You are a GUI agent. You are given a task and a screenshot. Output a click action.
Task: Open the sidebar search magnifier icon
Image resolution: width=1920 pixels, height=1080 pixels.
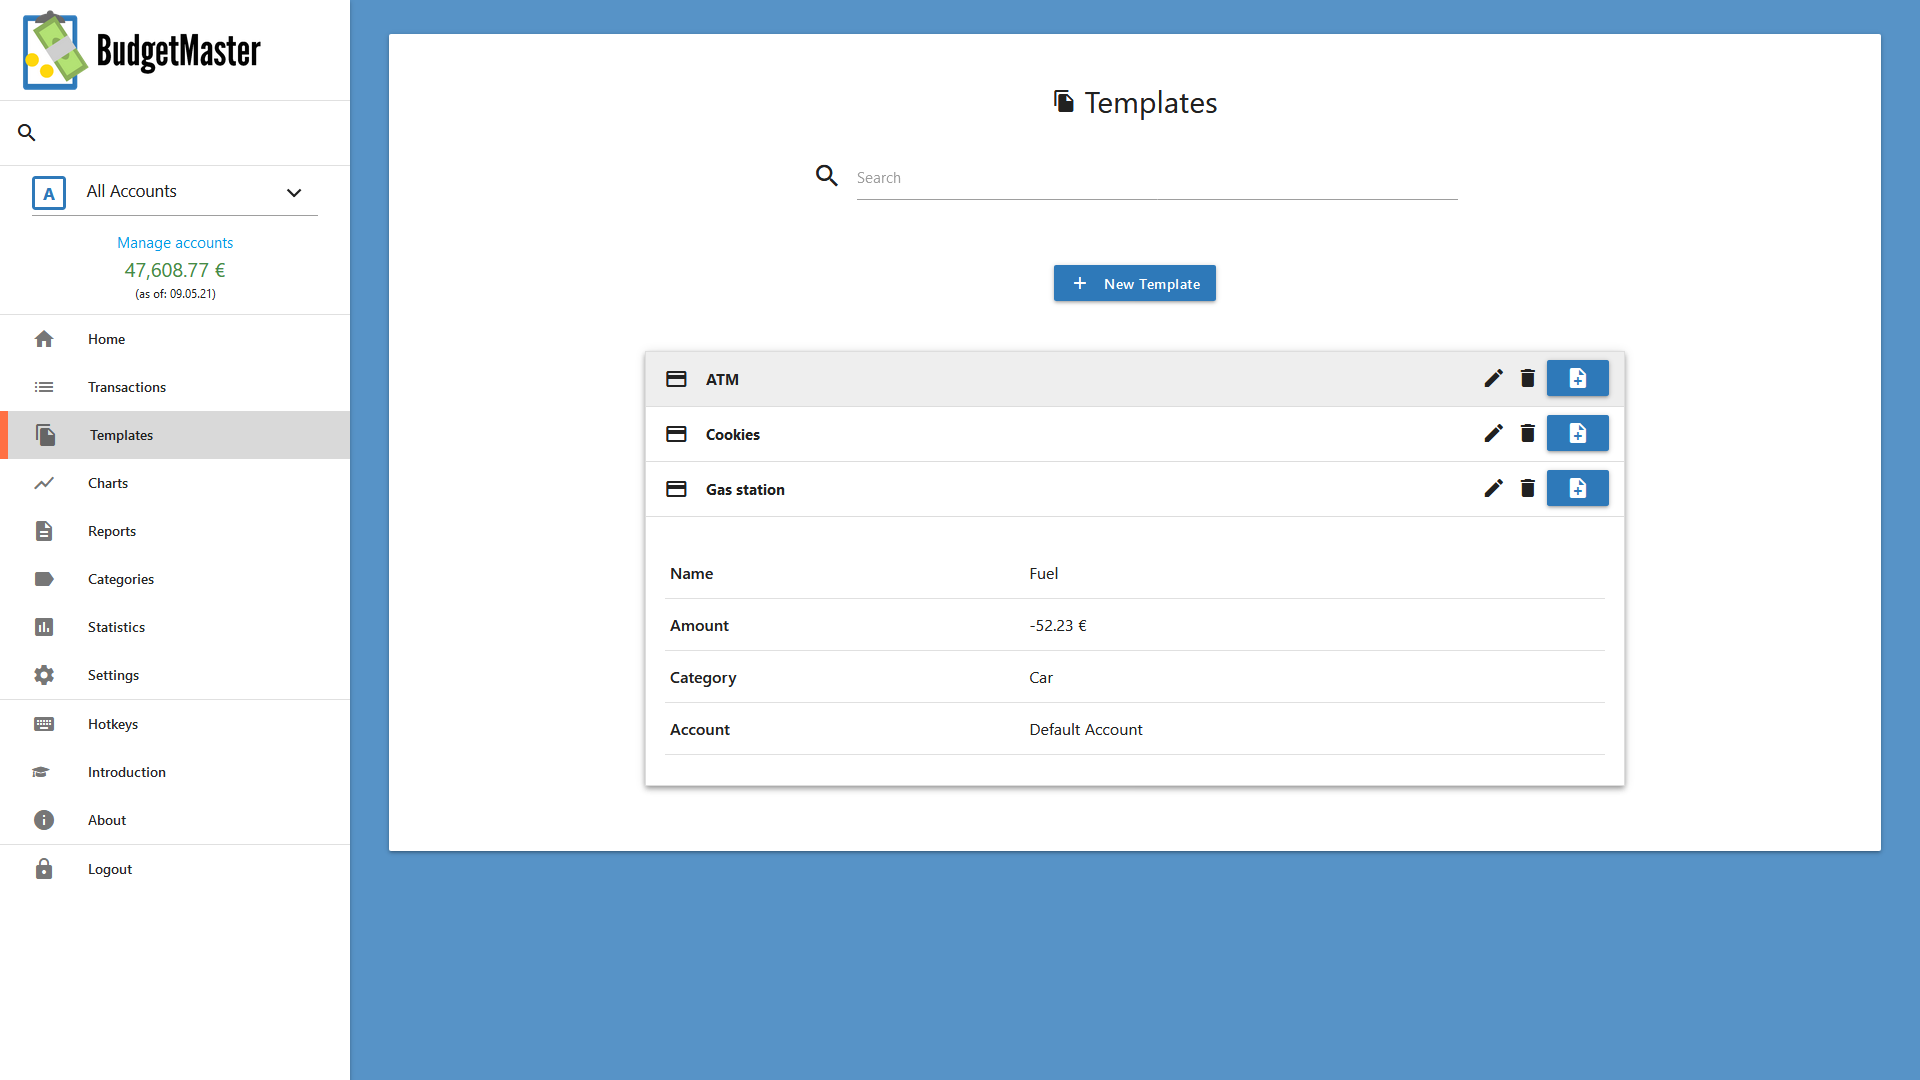[x=27, y=132]
